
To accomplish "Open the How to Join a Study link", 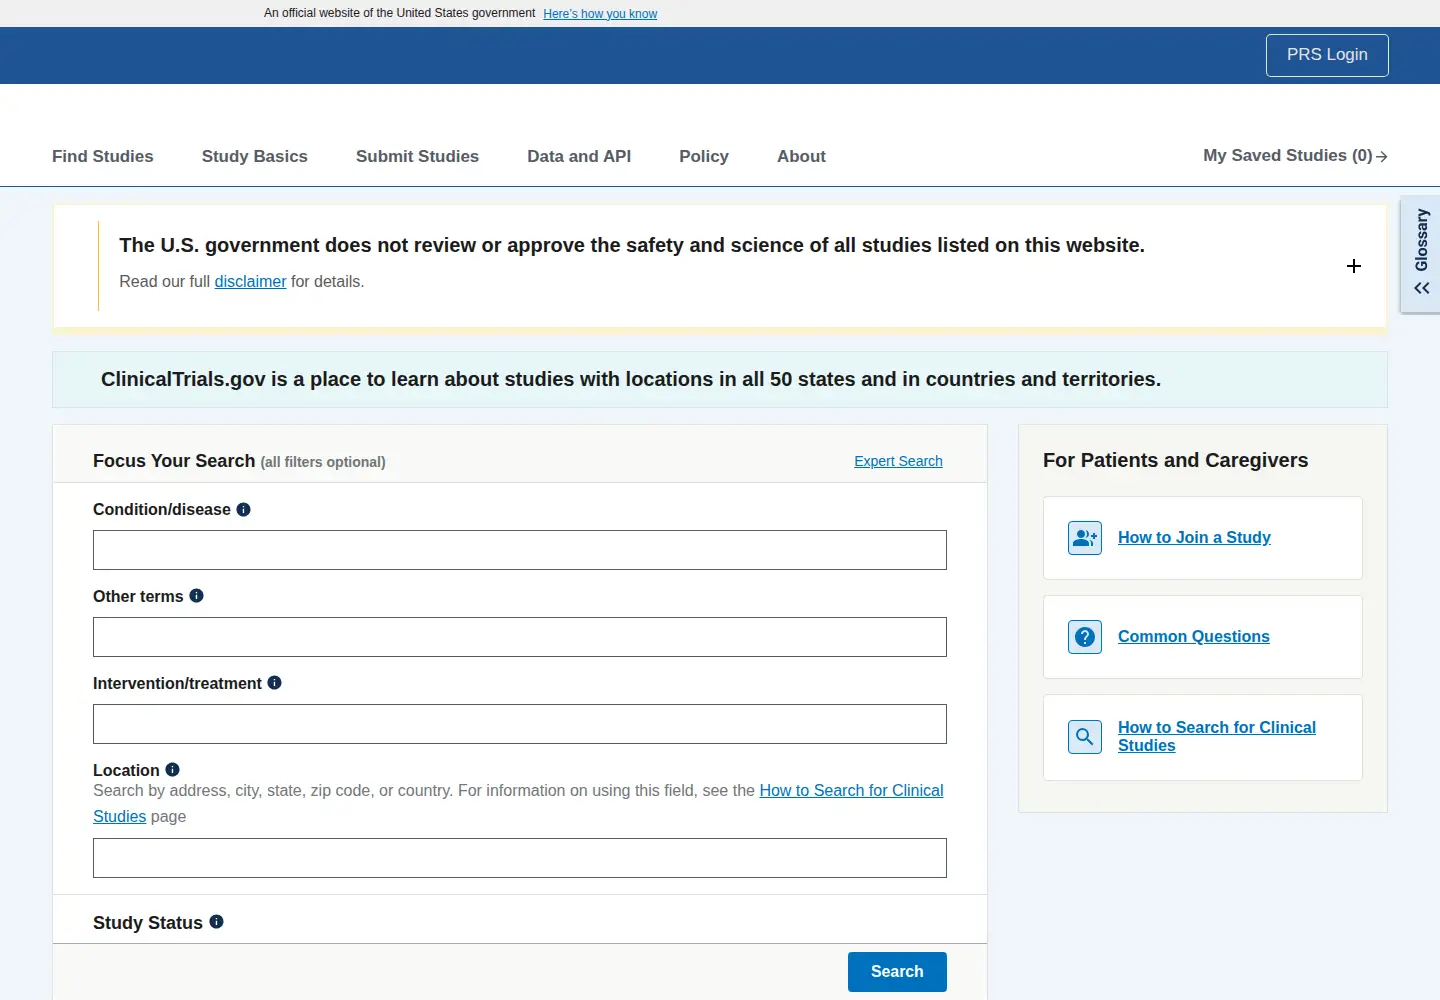I will (1194, 537).
